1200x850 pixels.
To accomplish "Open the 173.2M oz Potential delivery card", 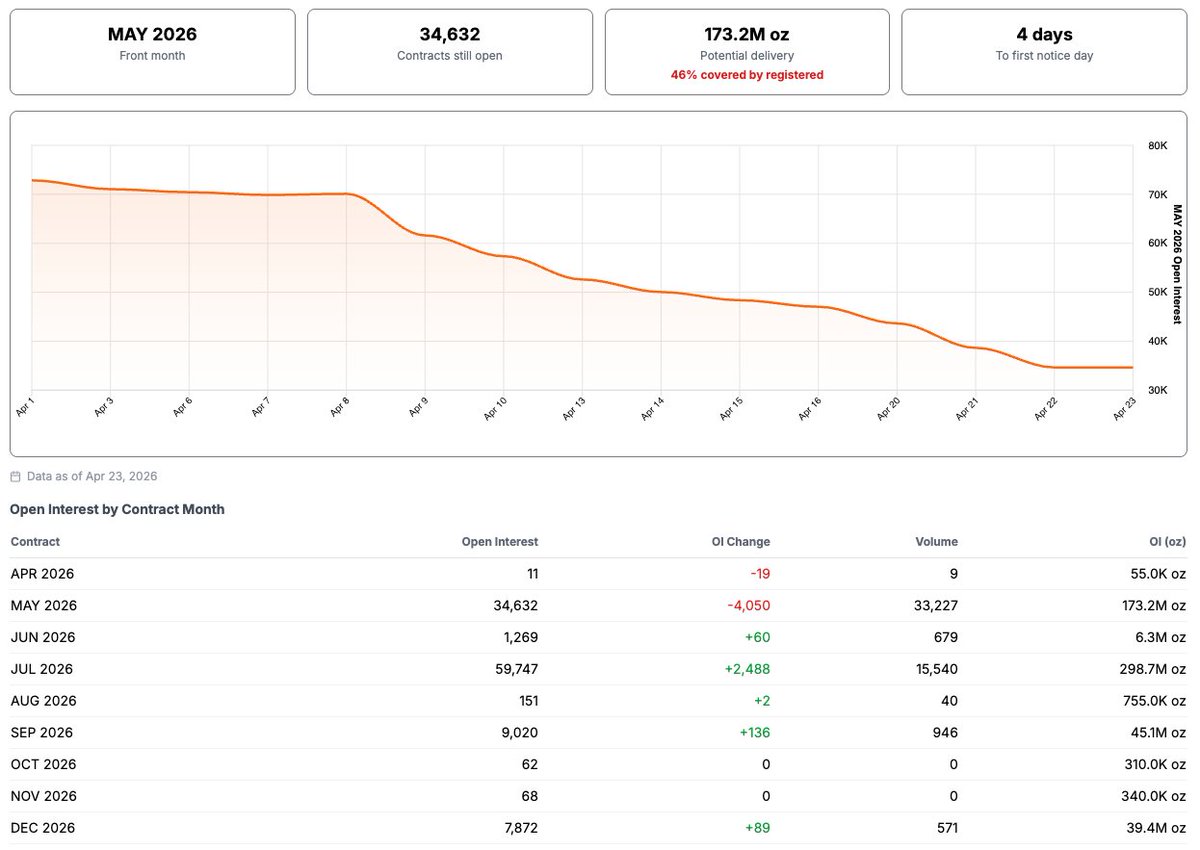I will click(x=747, y=52).
